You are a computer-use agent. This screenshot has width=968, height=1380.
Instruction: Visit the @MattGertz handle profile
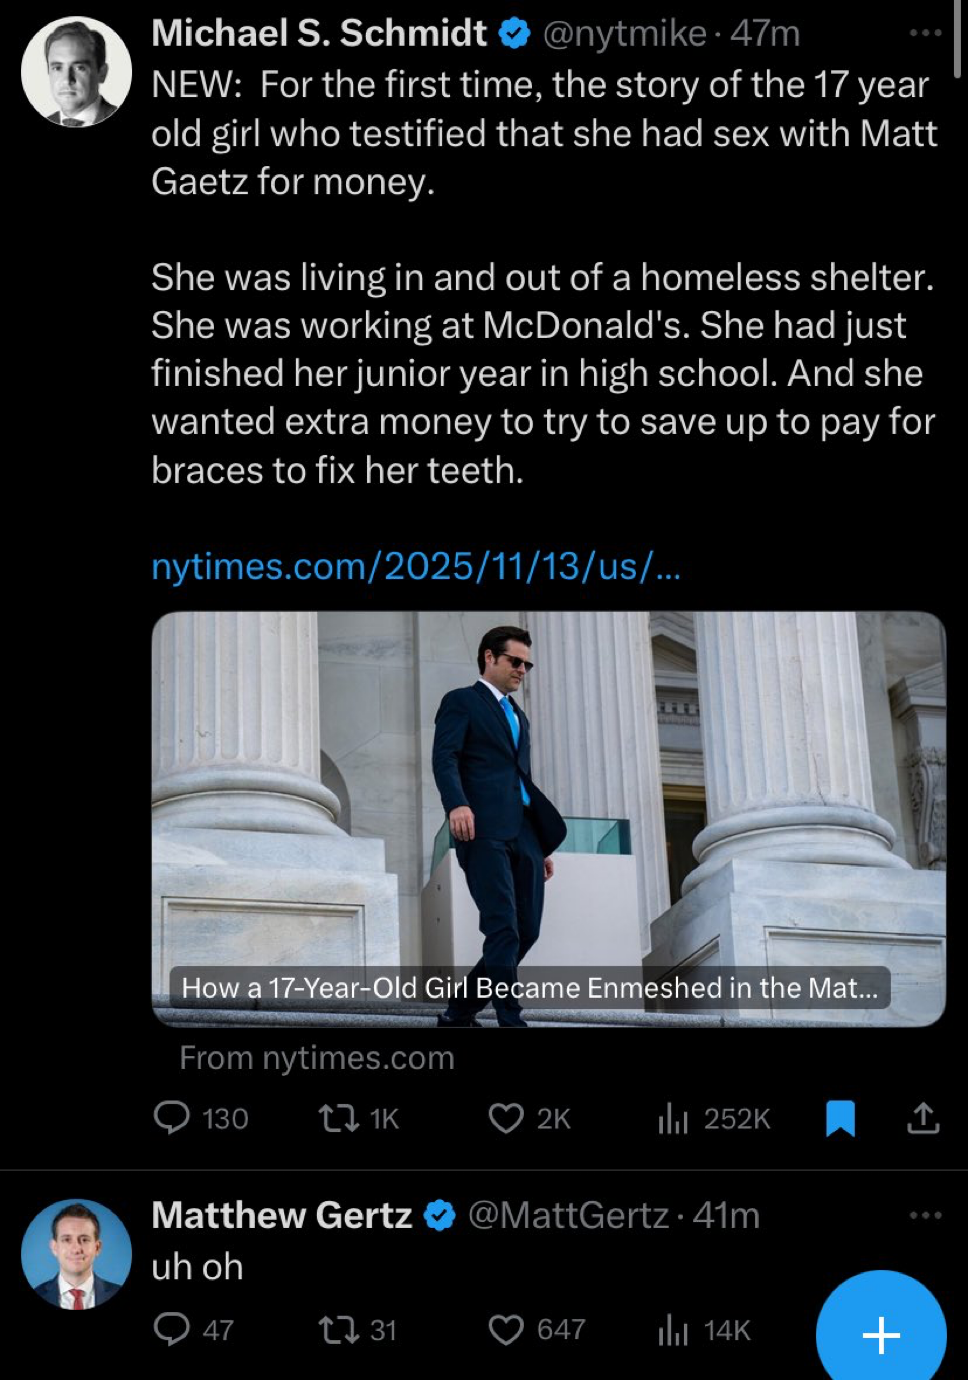[568, 1215]
